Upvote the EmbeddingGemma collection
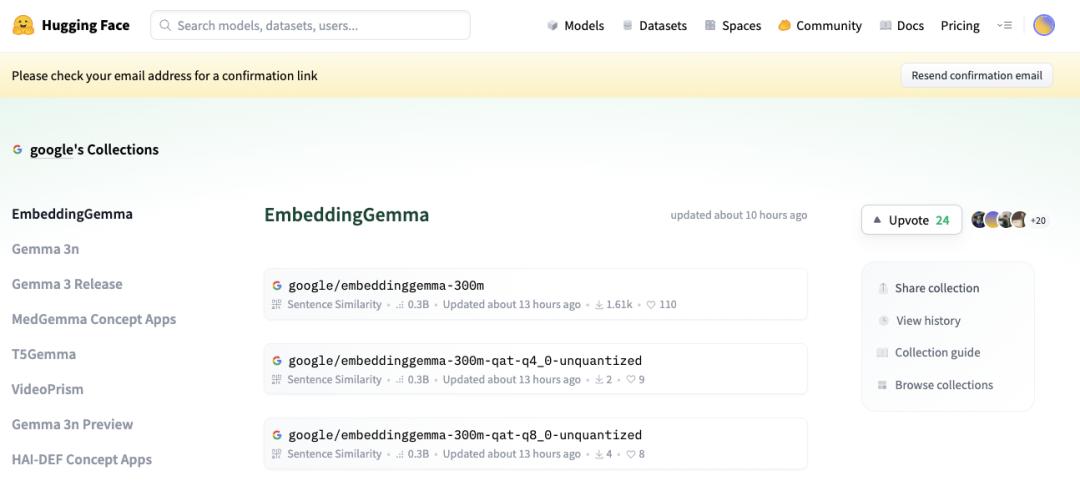The image size is (1080, 486). pyautogui.click(x=911, y=220)
